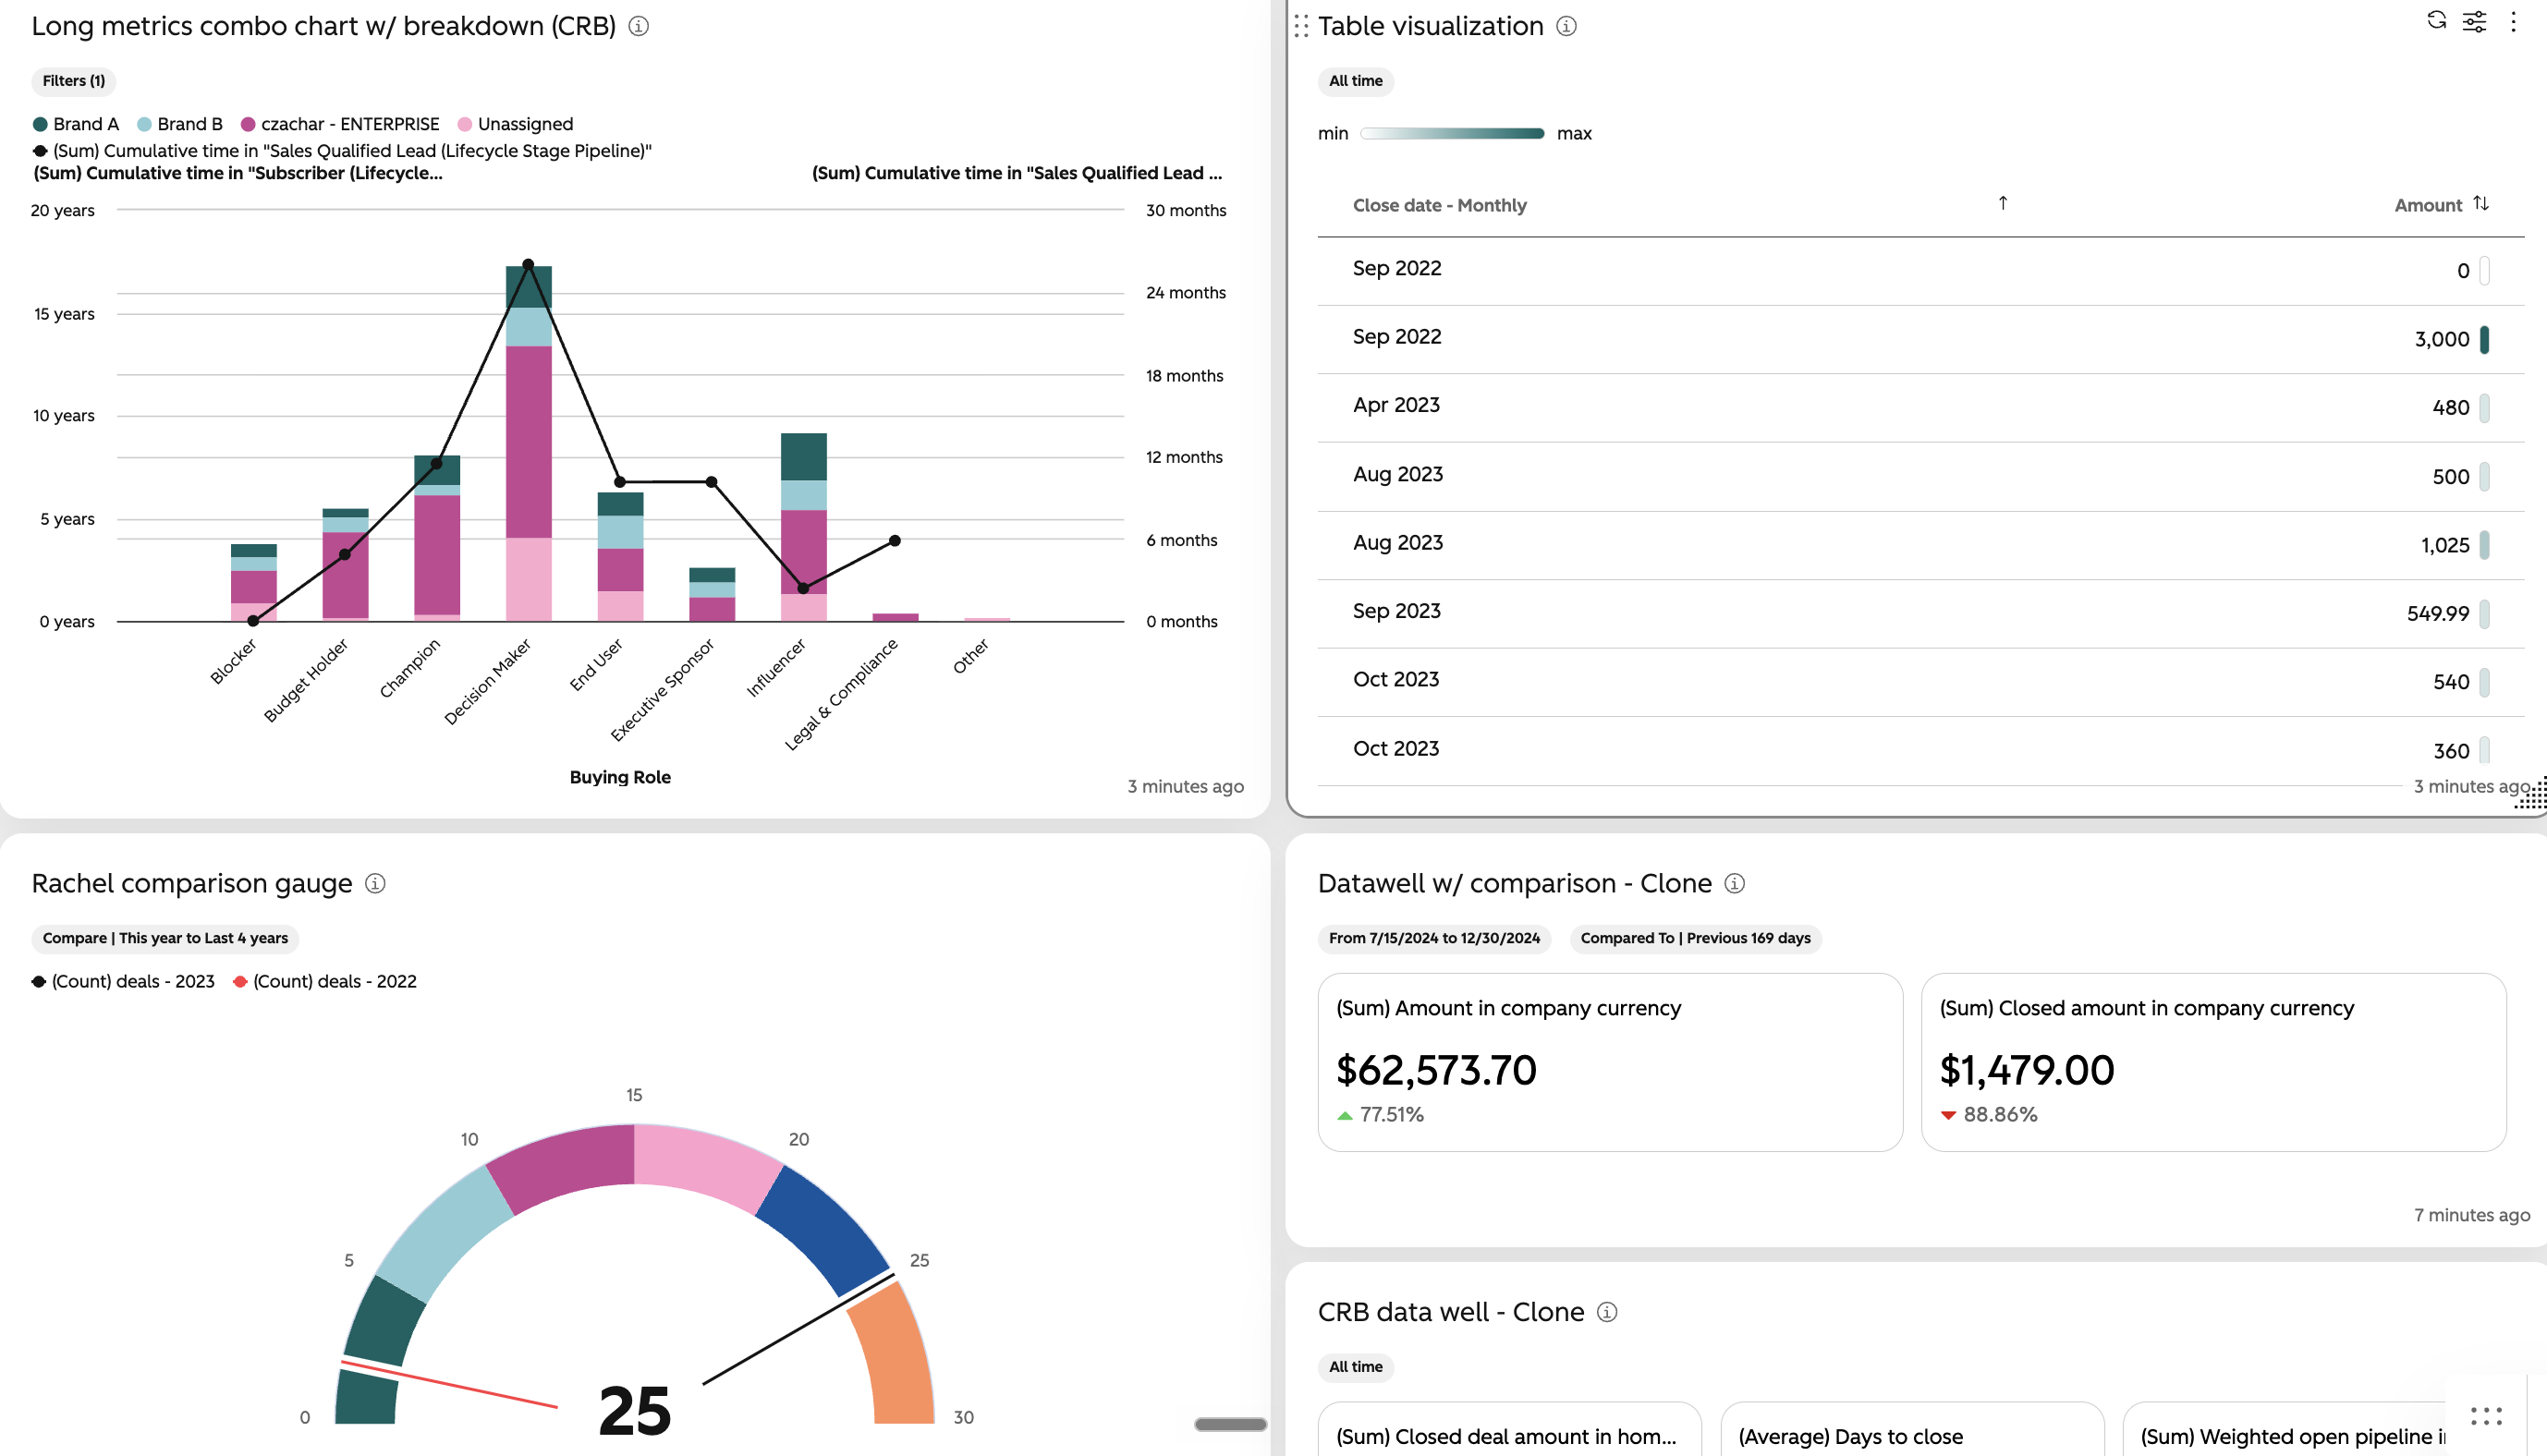
Task: Click the $62,573.70 value
Action: tap(1436, 1070)
